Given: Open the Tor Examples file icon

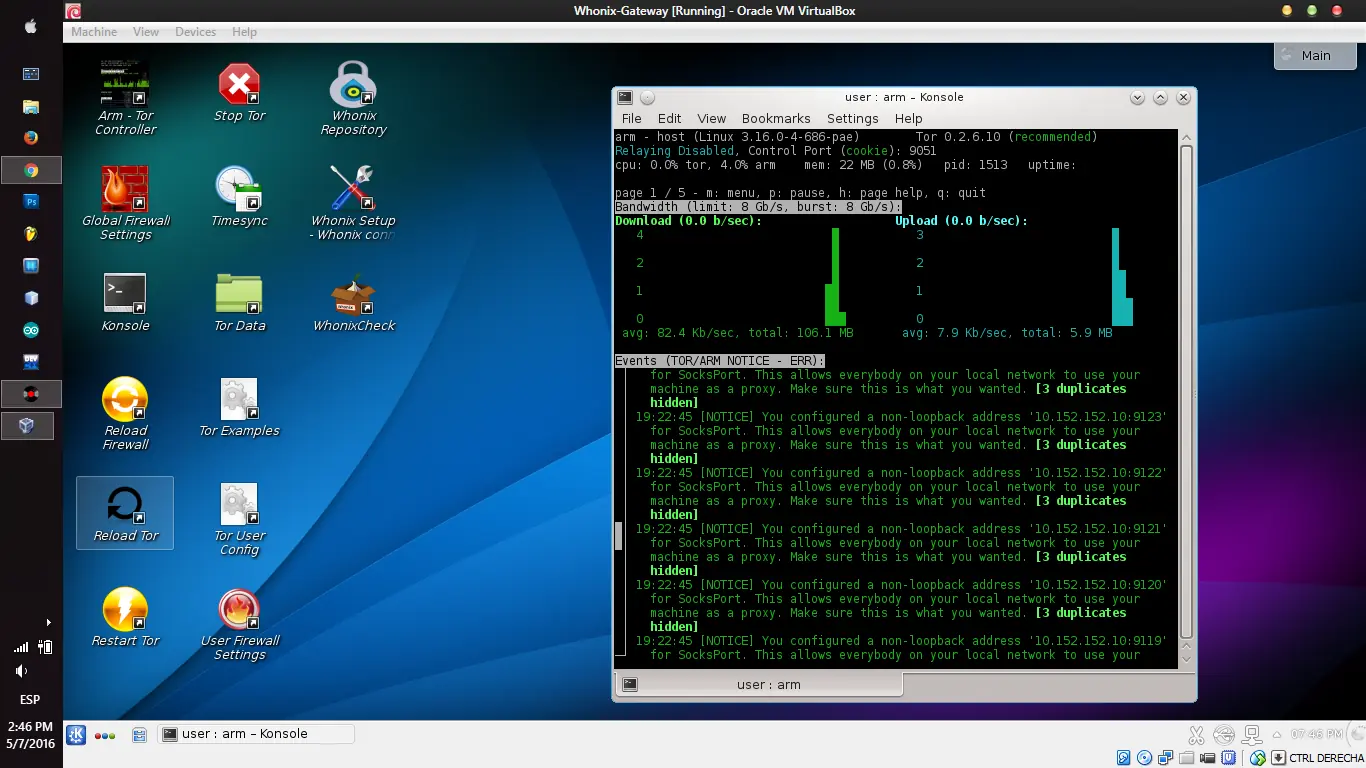Looking at the screenshot, I should tap(239, 407).
